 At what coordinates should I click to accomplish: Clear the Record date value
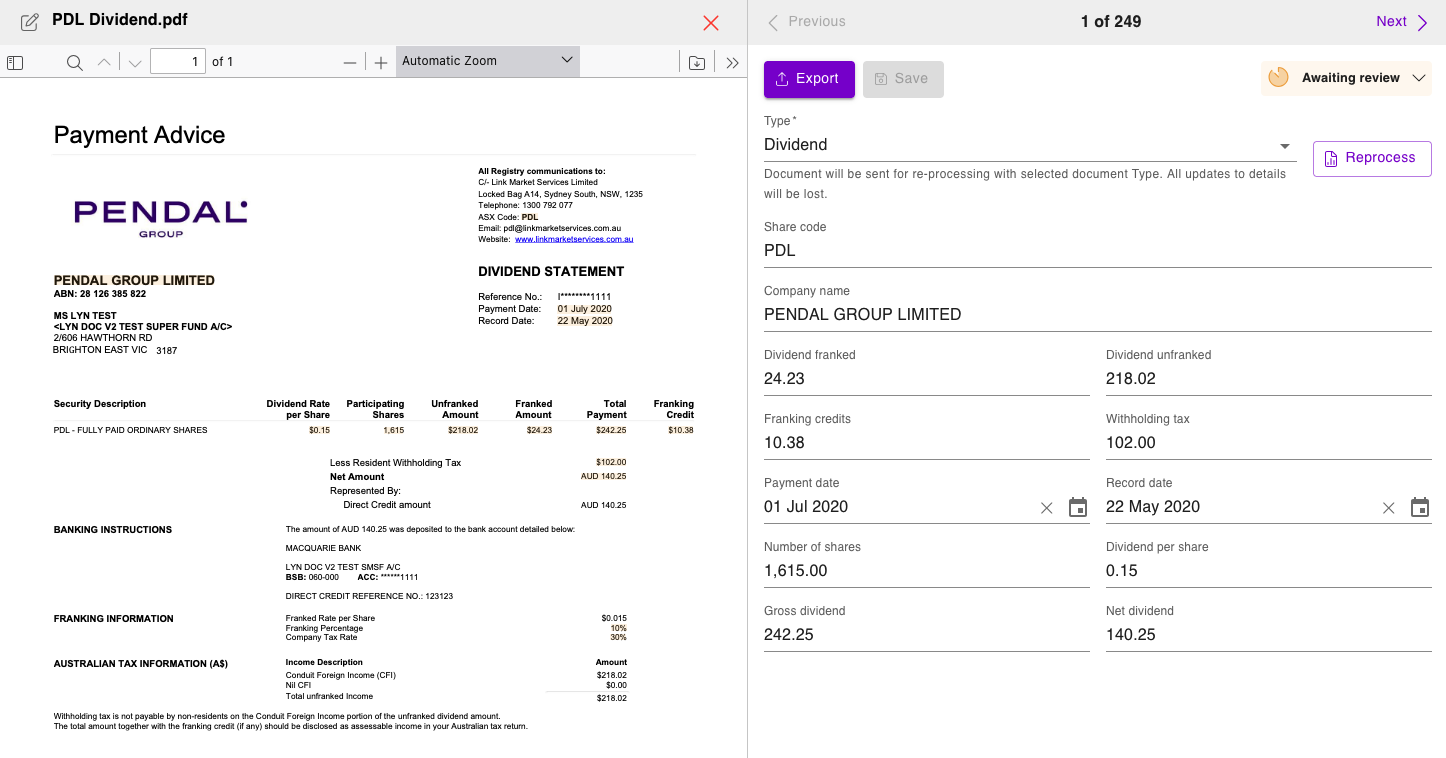pos(1388,508)
